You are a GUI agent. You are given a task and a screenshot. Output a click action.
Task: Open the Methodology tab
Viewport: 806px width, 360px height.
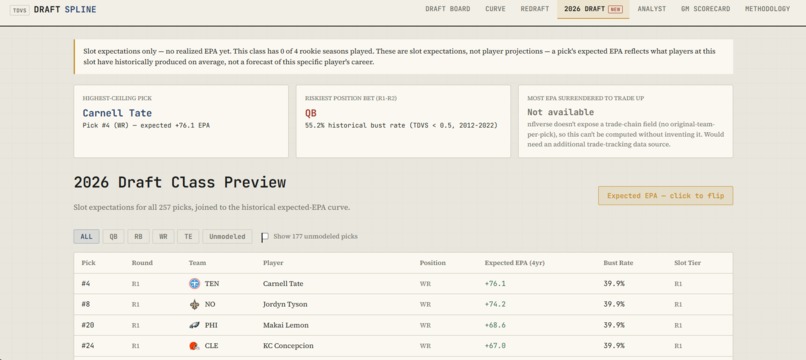(x=767, y=9)
